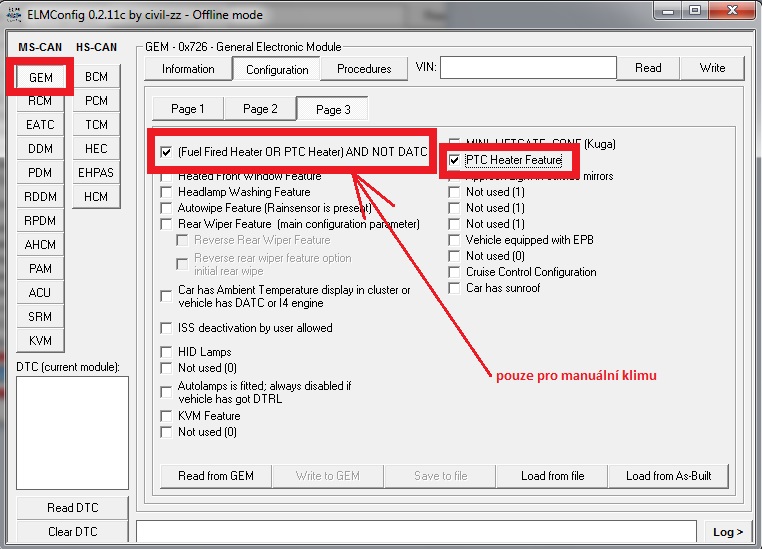Click Read from GEM button
Screen dimensions: 762x549
click(214, 476)
